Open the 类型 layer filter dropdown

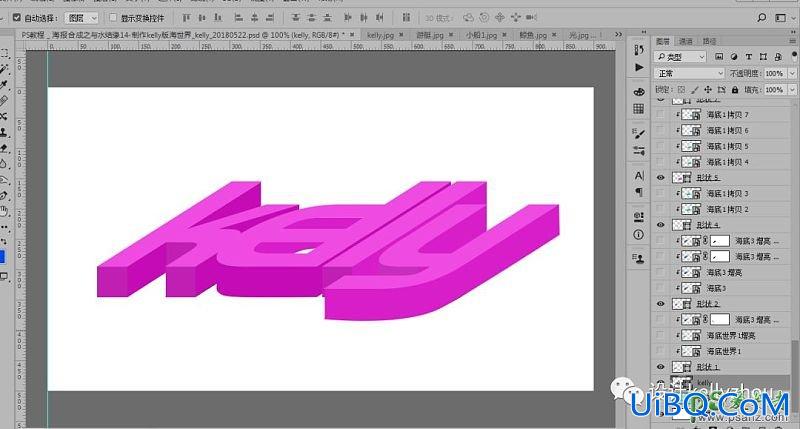point(680,57)
